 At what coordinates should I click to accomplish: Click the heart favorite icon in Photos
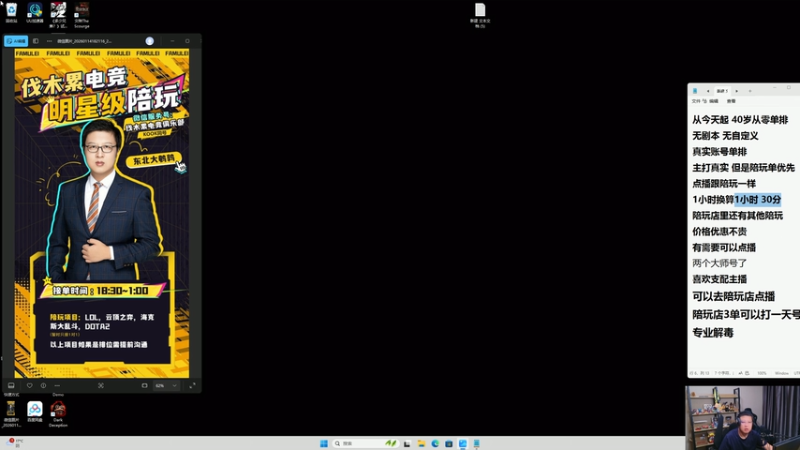click(30, 386)
